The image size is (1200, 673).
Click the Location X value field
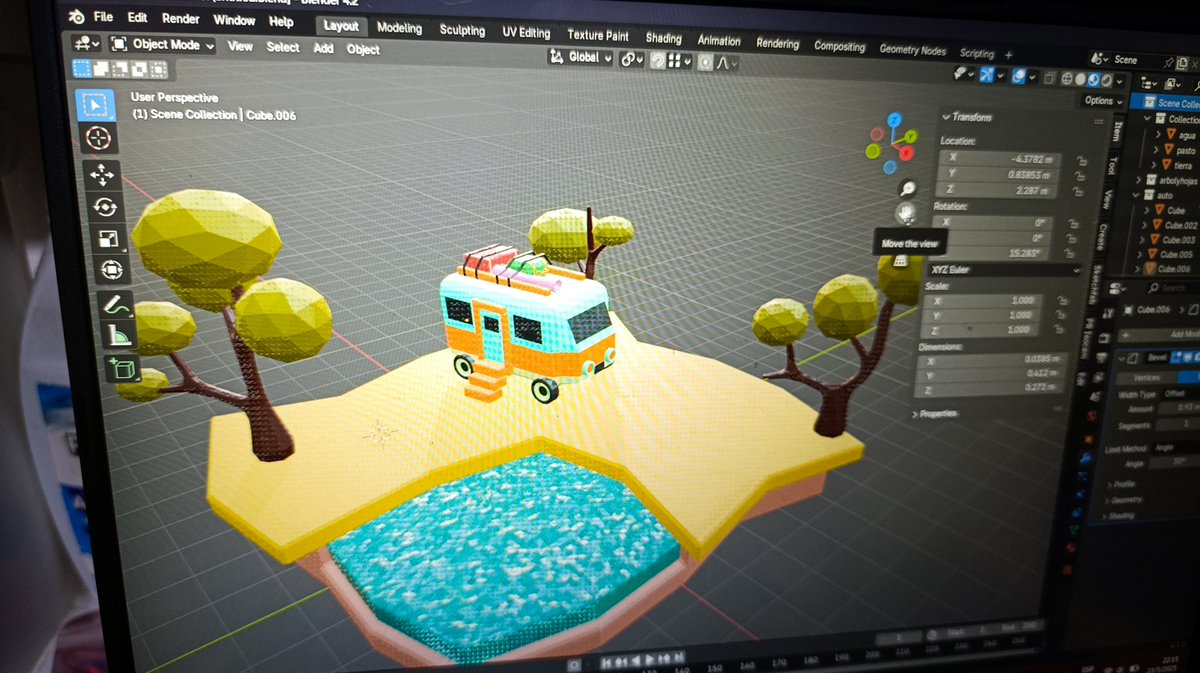click(1000, 159)
